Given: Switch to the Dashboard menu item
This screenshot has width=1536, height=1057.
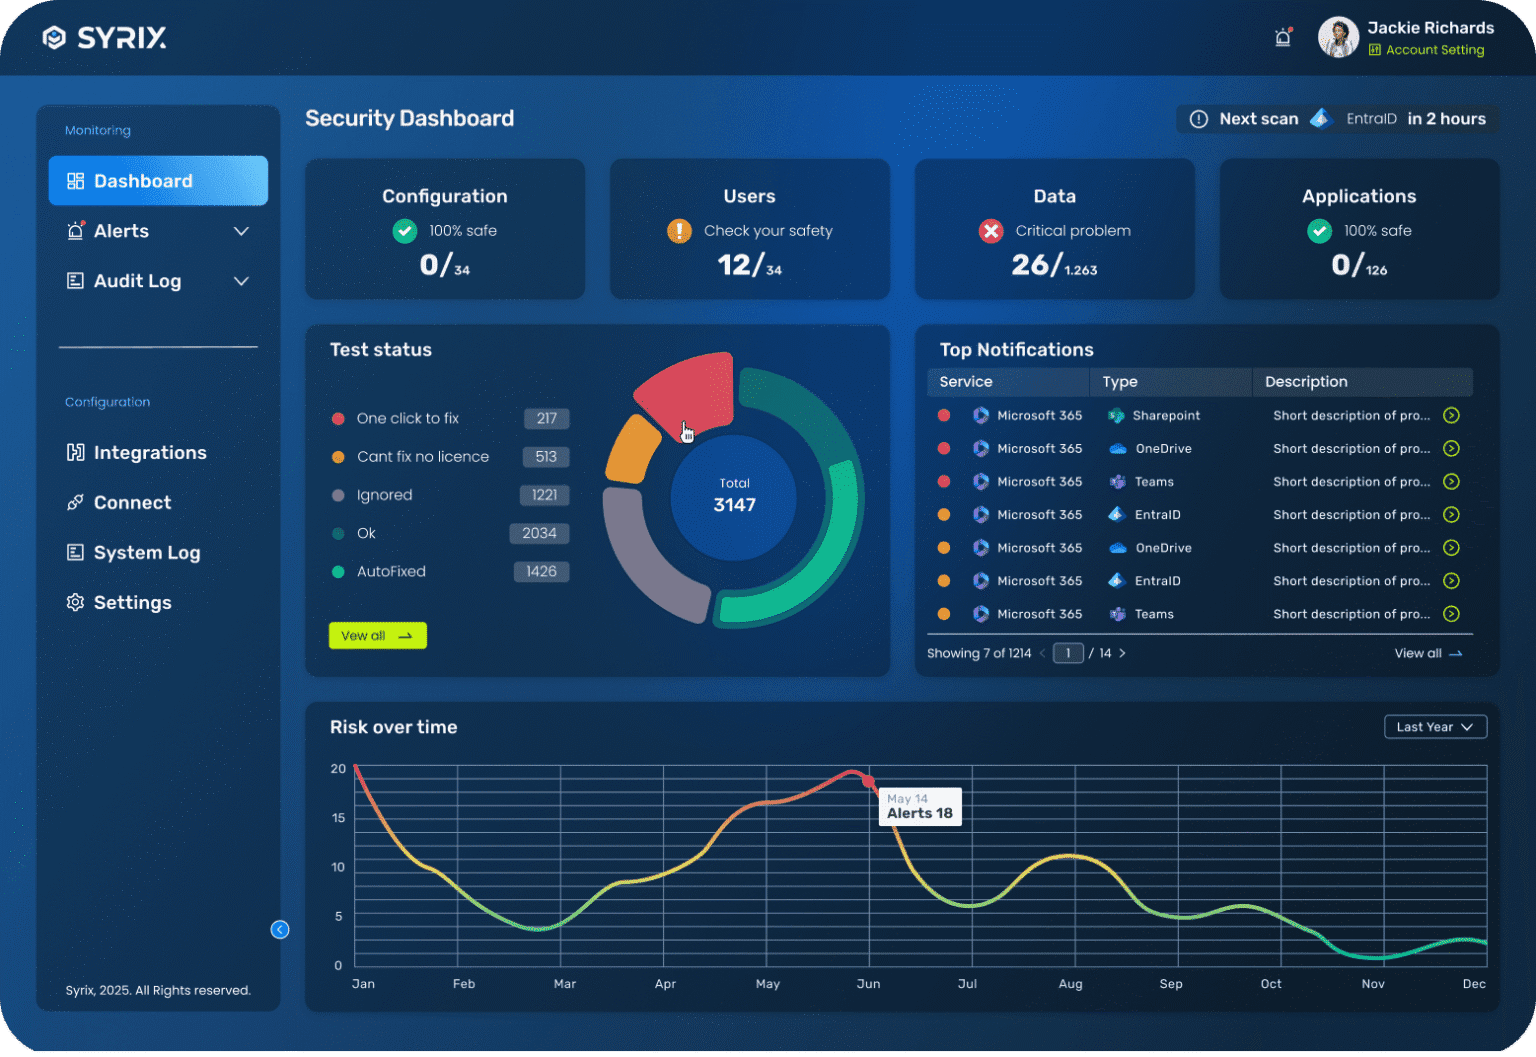Looking at the screenshot, I should pyautogui.click(x=143, y=181).
